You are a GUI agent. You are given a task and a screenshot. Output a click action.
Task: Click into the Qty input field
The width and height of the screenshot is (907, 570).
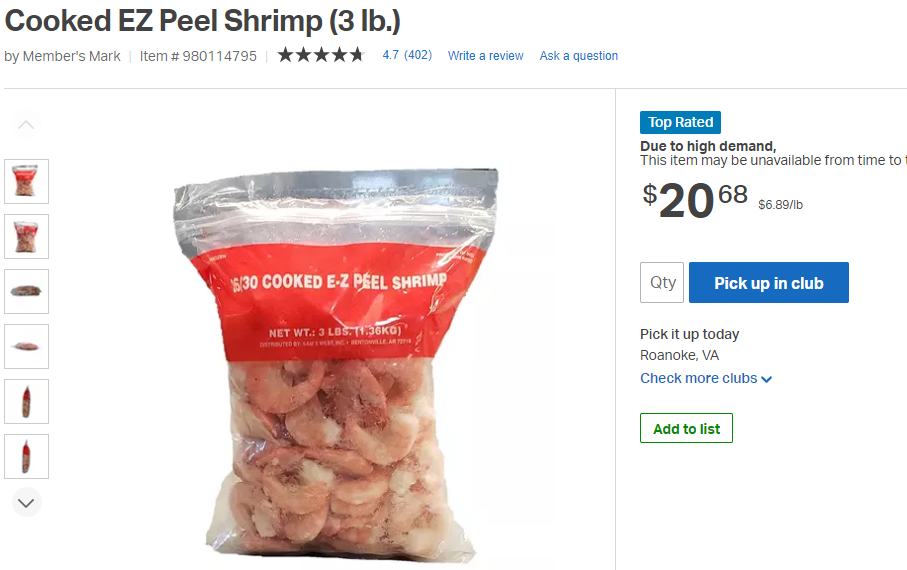coord(662,283)
